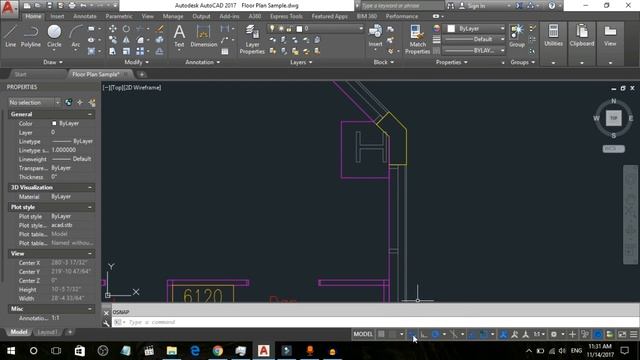Click Match Properties tool

[417, 39]
